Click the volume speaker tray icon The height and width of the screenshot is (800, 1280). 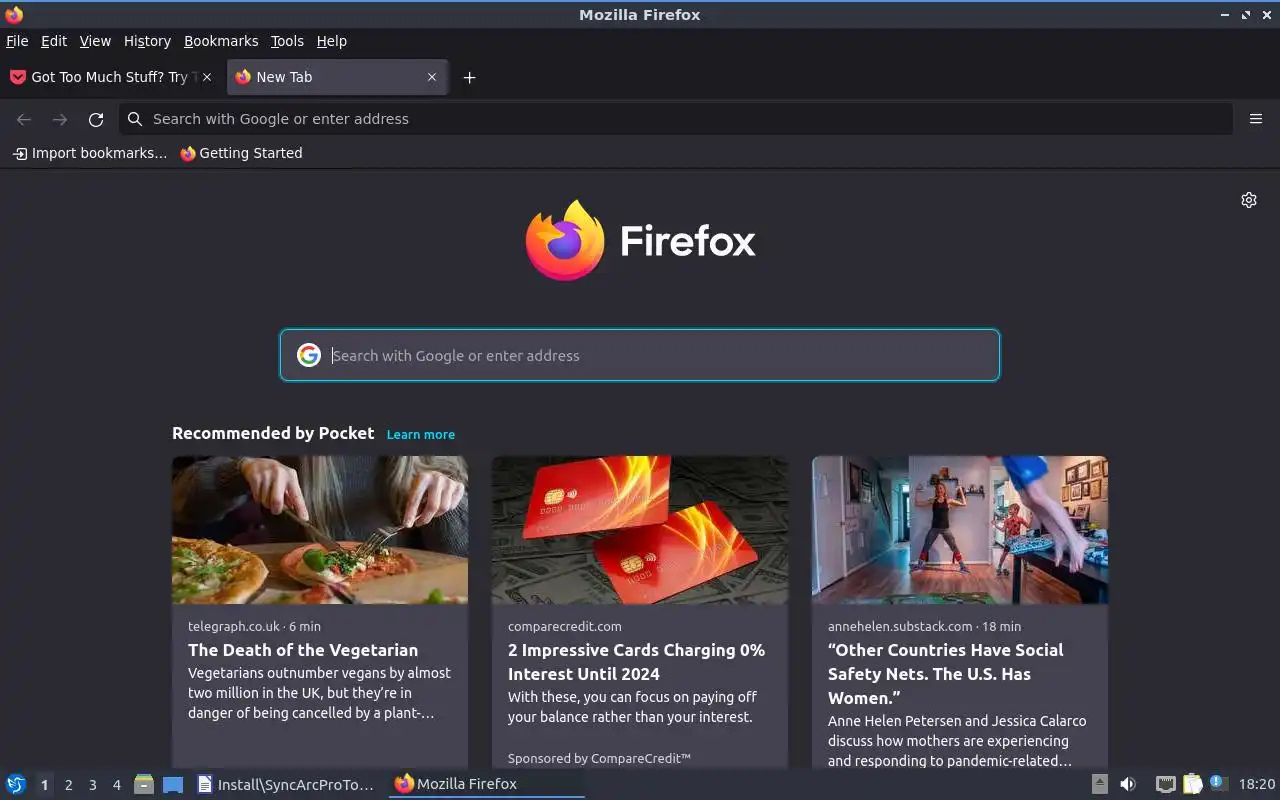1128,784
